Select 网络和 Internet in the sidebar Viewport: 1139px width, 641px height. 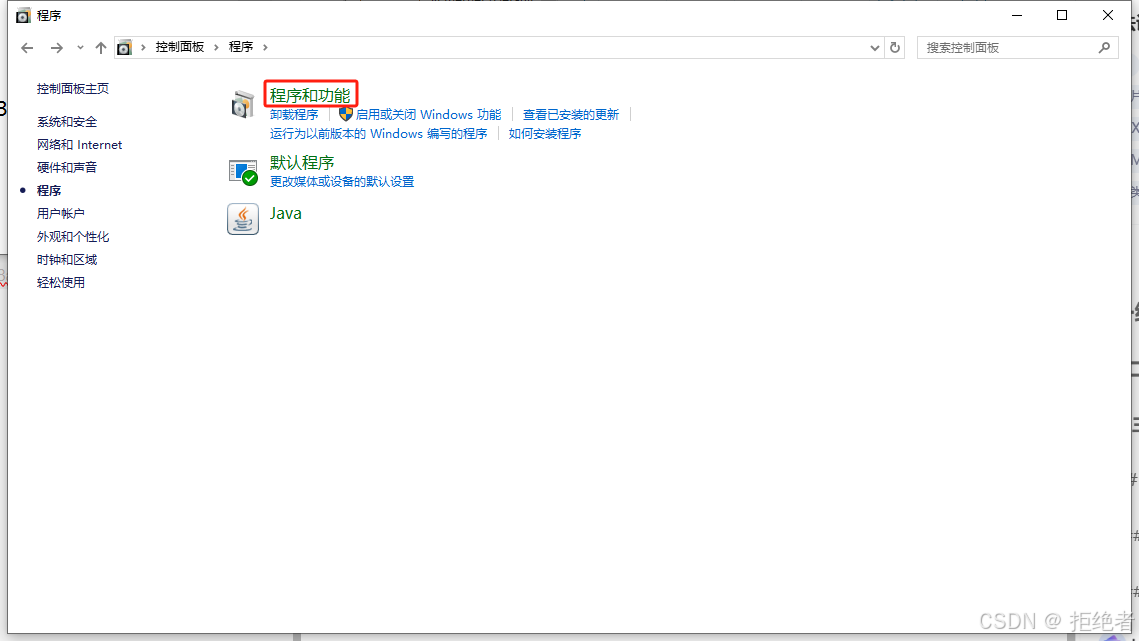pos(79,145)
